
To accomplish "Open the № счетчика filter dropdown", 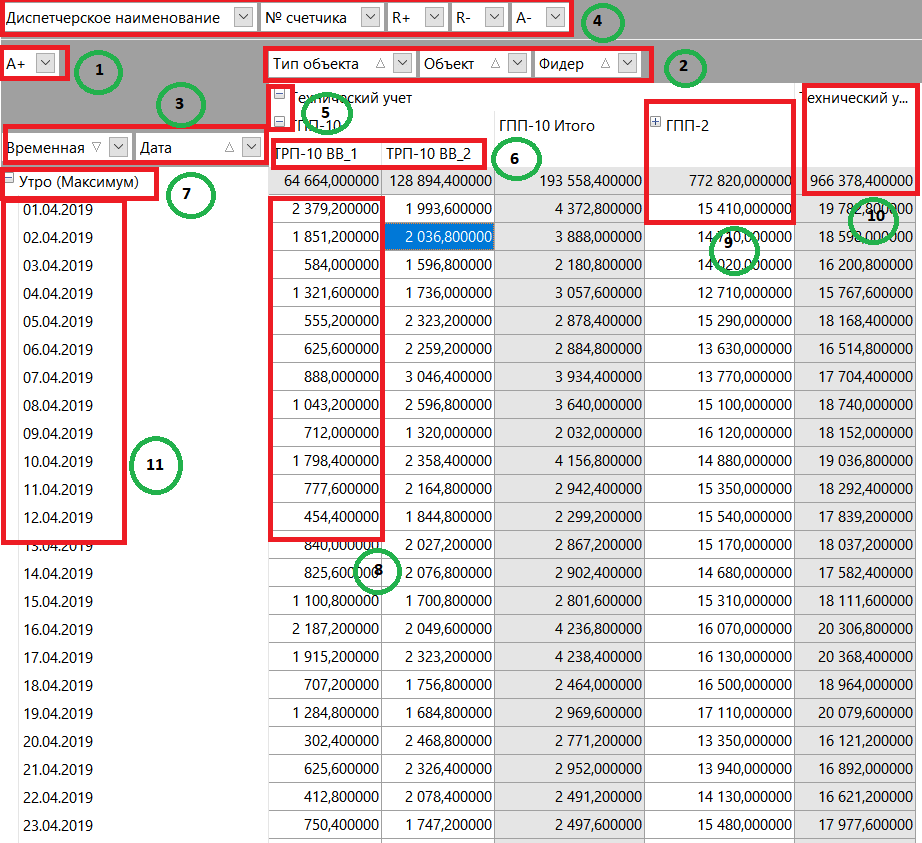I will (x=369, y=18).
